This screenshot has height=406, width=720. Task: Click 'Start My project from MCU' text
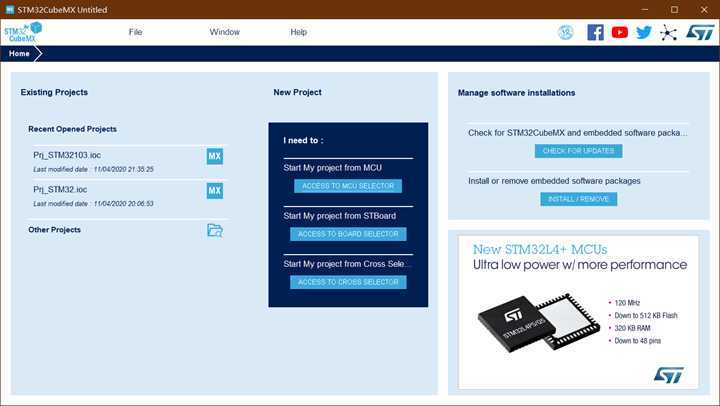[332, 168]
